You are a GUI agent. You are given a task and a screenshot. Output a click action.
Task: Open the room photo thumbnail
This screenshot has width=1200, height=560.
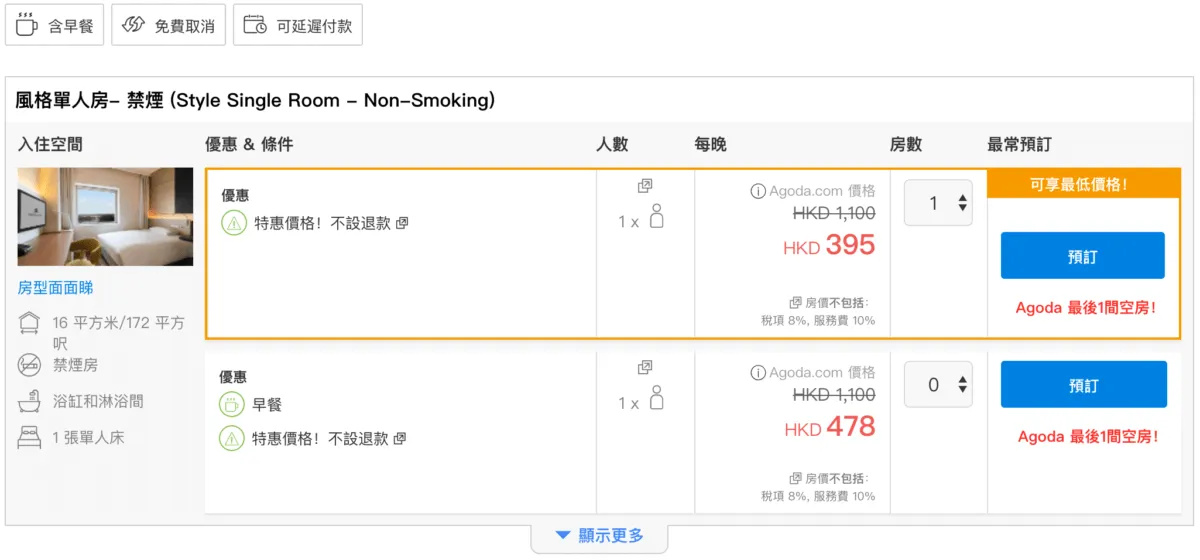click(x=105, y=216)
